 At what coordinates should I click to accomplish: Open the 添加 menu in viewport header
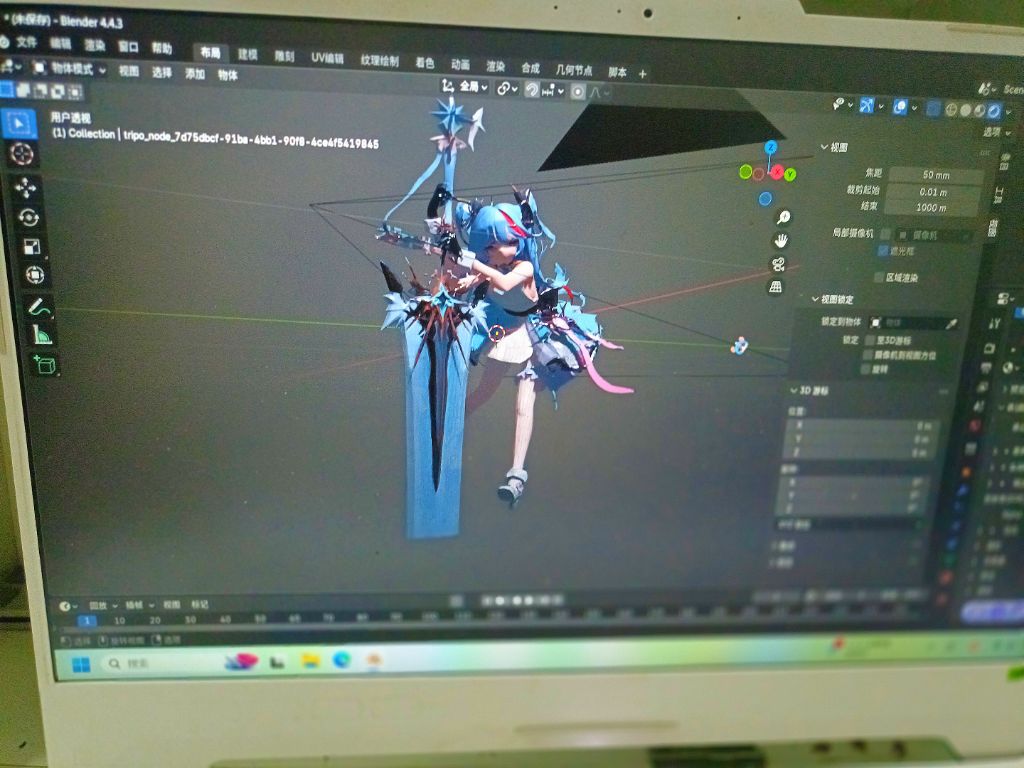pos(194,73)
